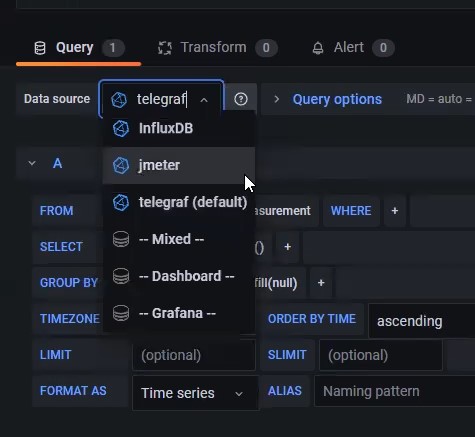Collapse query row A with chevron
Screen dimensions: 475x437
point(32,163)
